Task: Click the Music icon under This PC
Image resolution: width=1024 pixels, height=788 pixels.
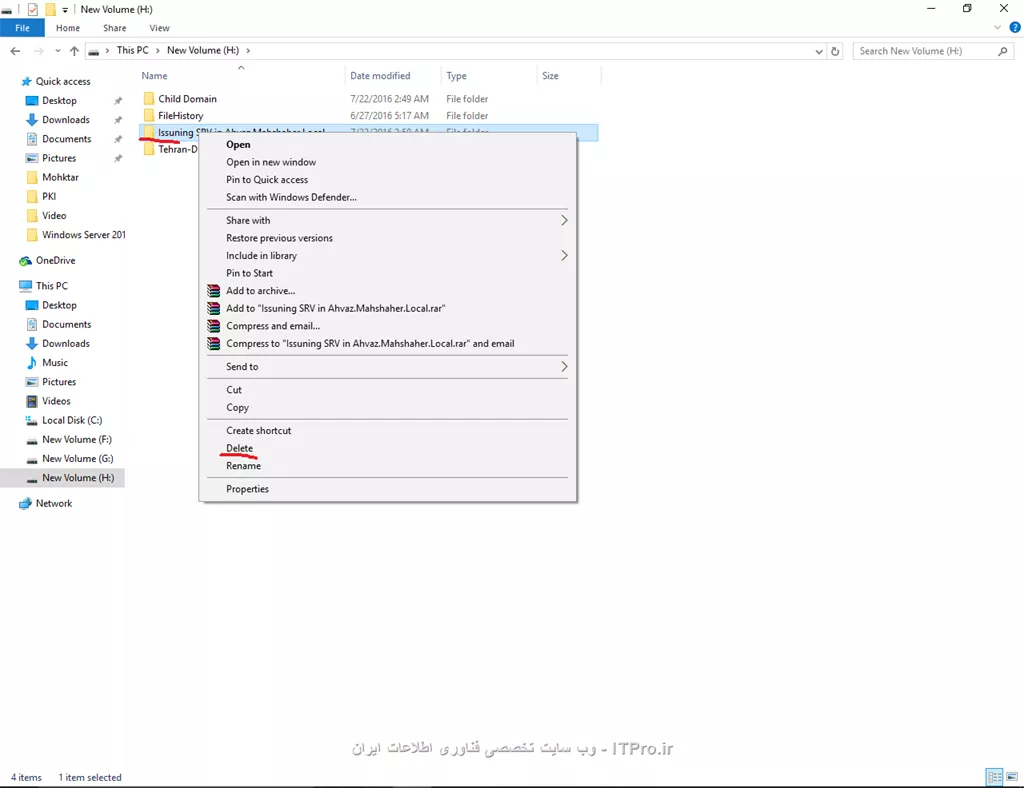Action: click(x=31, y=363)
